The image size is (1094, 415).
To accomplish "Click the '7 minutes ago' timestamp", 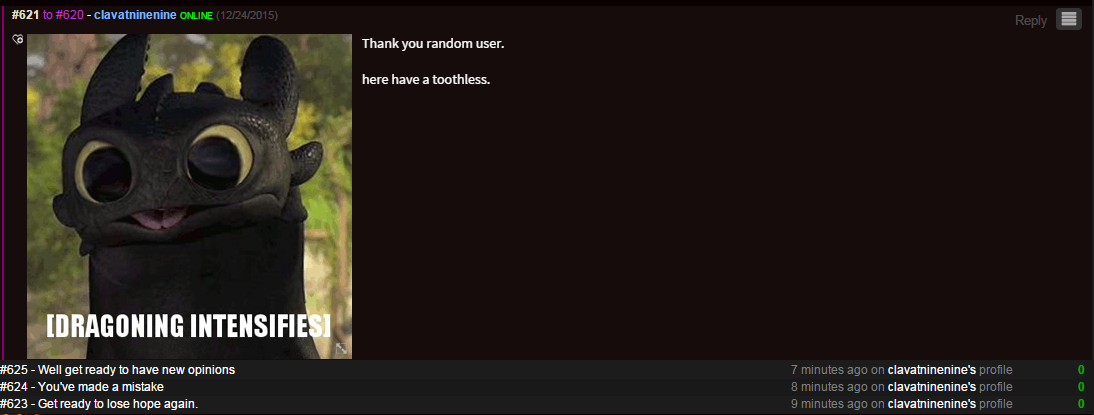I will [x=830, y=370].
